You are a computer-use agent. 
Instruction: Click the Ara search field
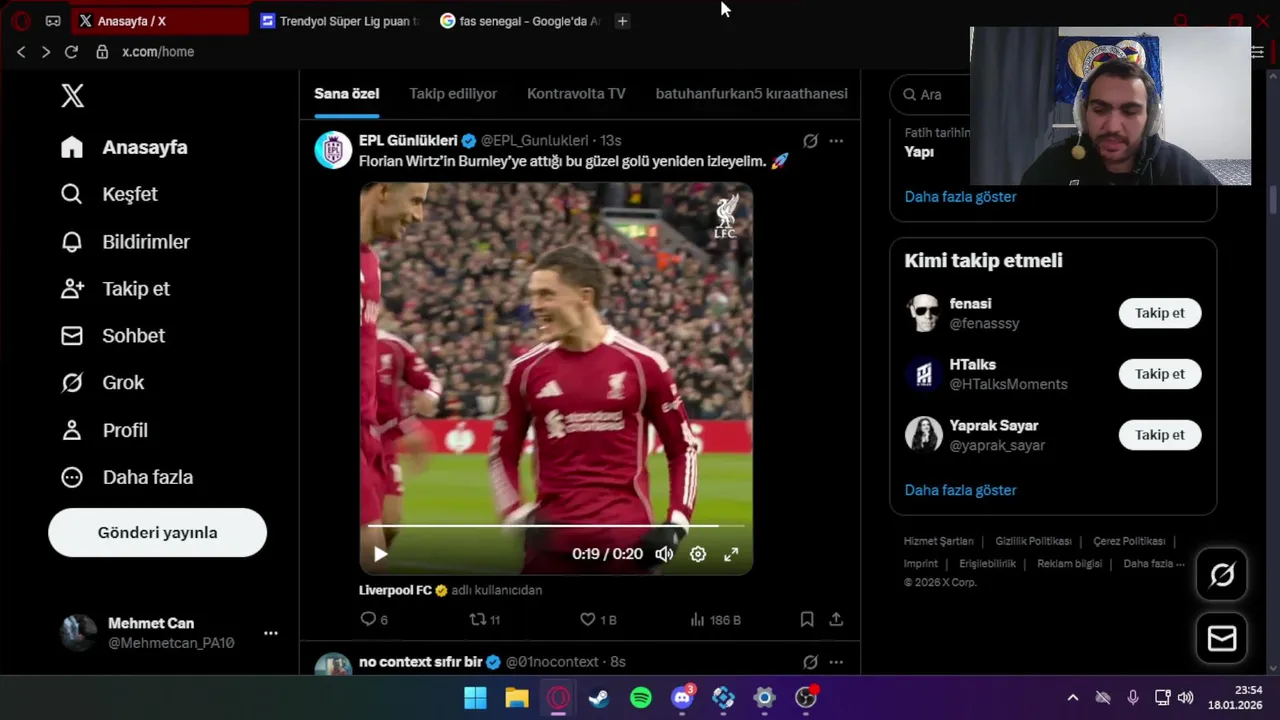(932, 94)
